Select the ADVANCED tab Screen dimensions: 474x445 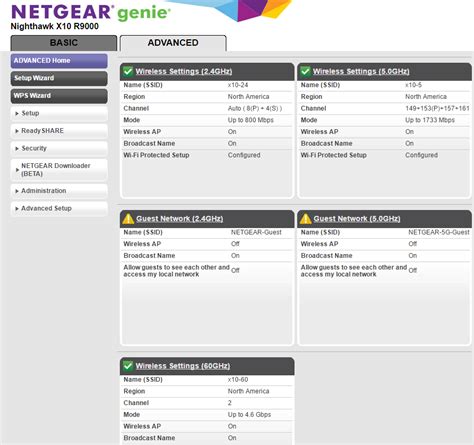(173, 43)
